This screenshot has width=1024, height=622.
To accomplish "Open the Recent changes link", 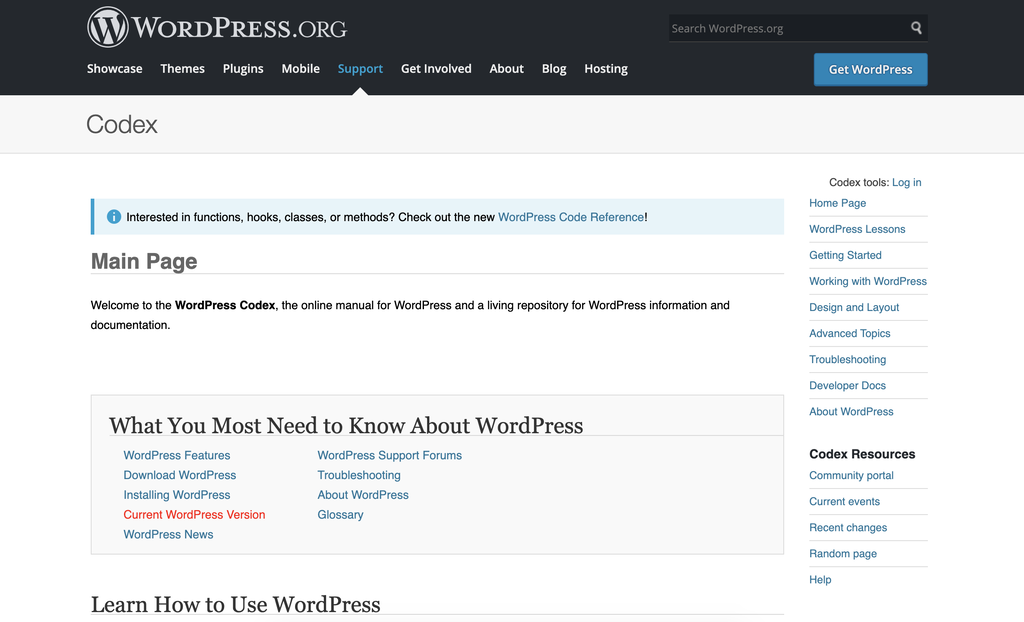I will coord(848,528).
